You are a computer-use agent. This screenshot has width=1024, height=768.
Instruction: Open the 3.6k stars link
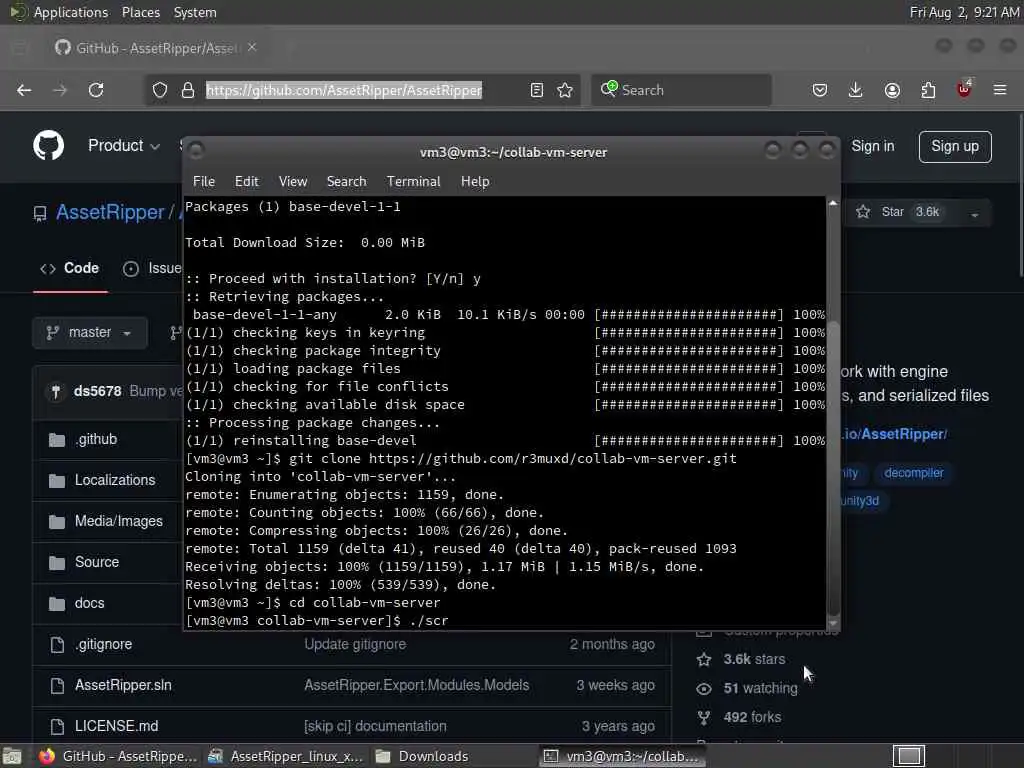pyautogui.click(x=754, y=660)
